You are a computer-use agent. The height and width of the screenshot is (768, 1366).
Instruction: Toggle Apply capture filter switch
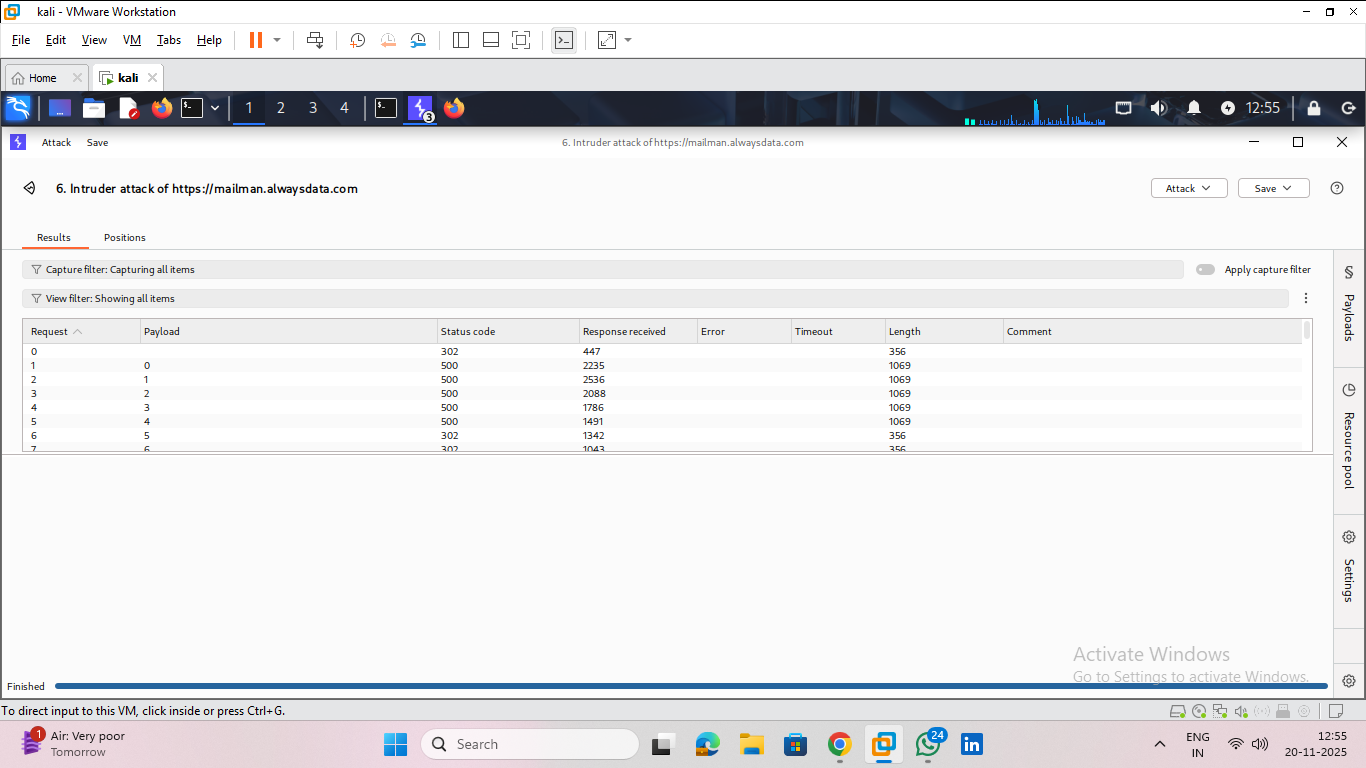(x=1205, y=270)
